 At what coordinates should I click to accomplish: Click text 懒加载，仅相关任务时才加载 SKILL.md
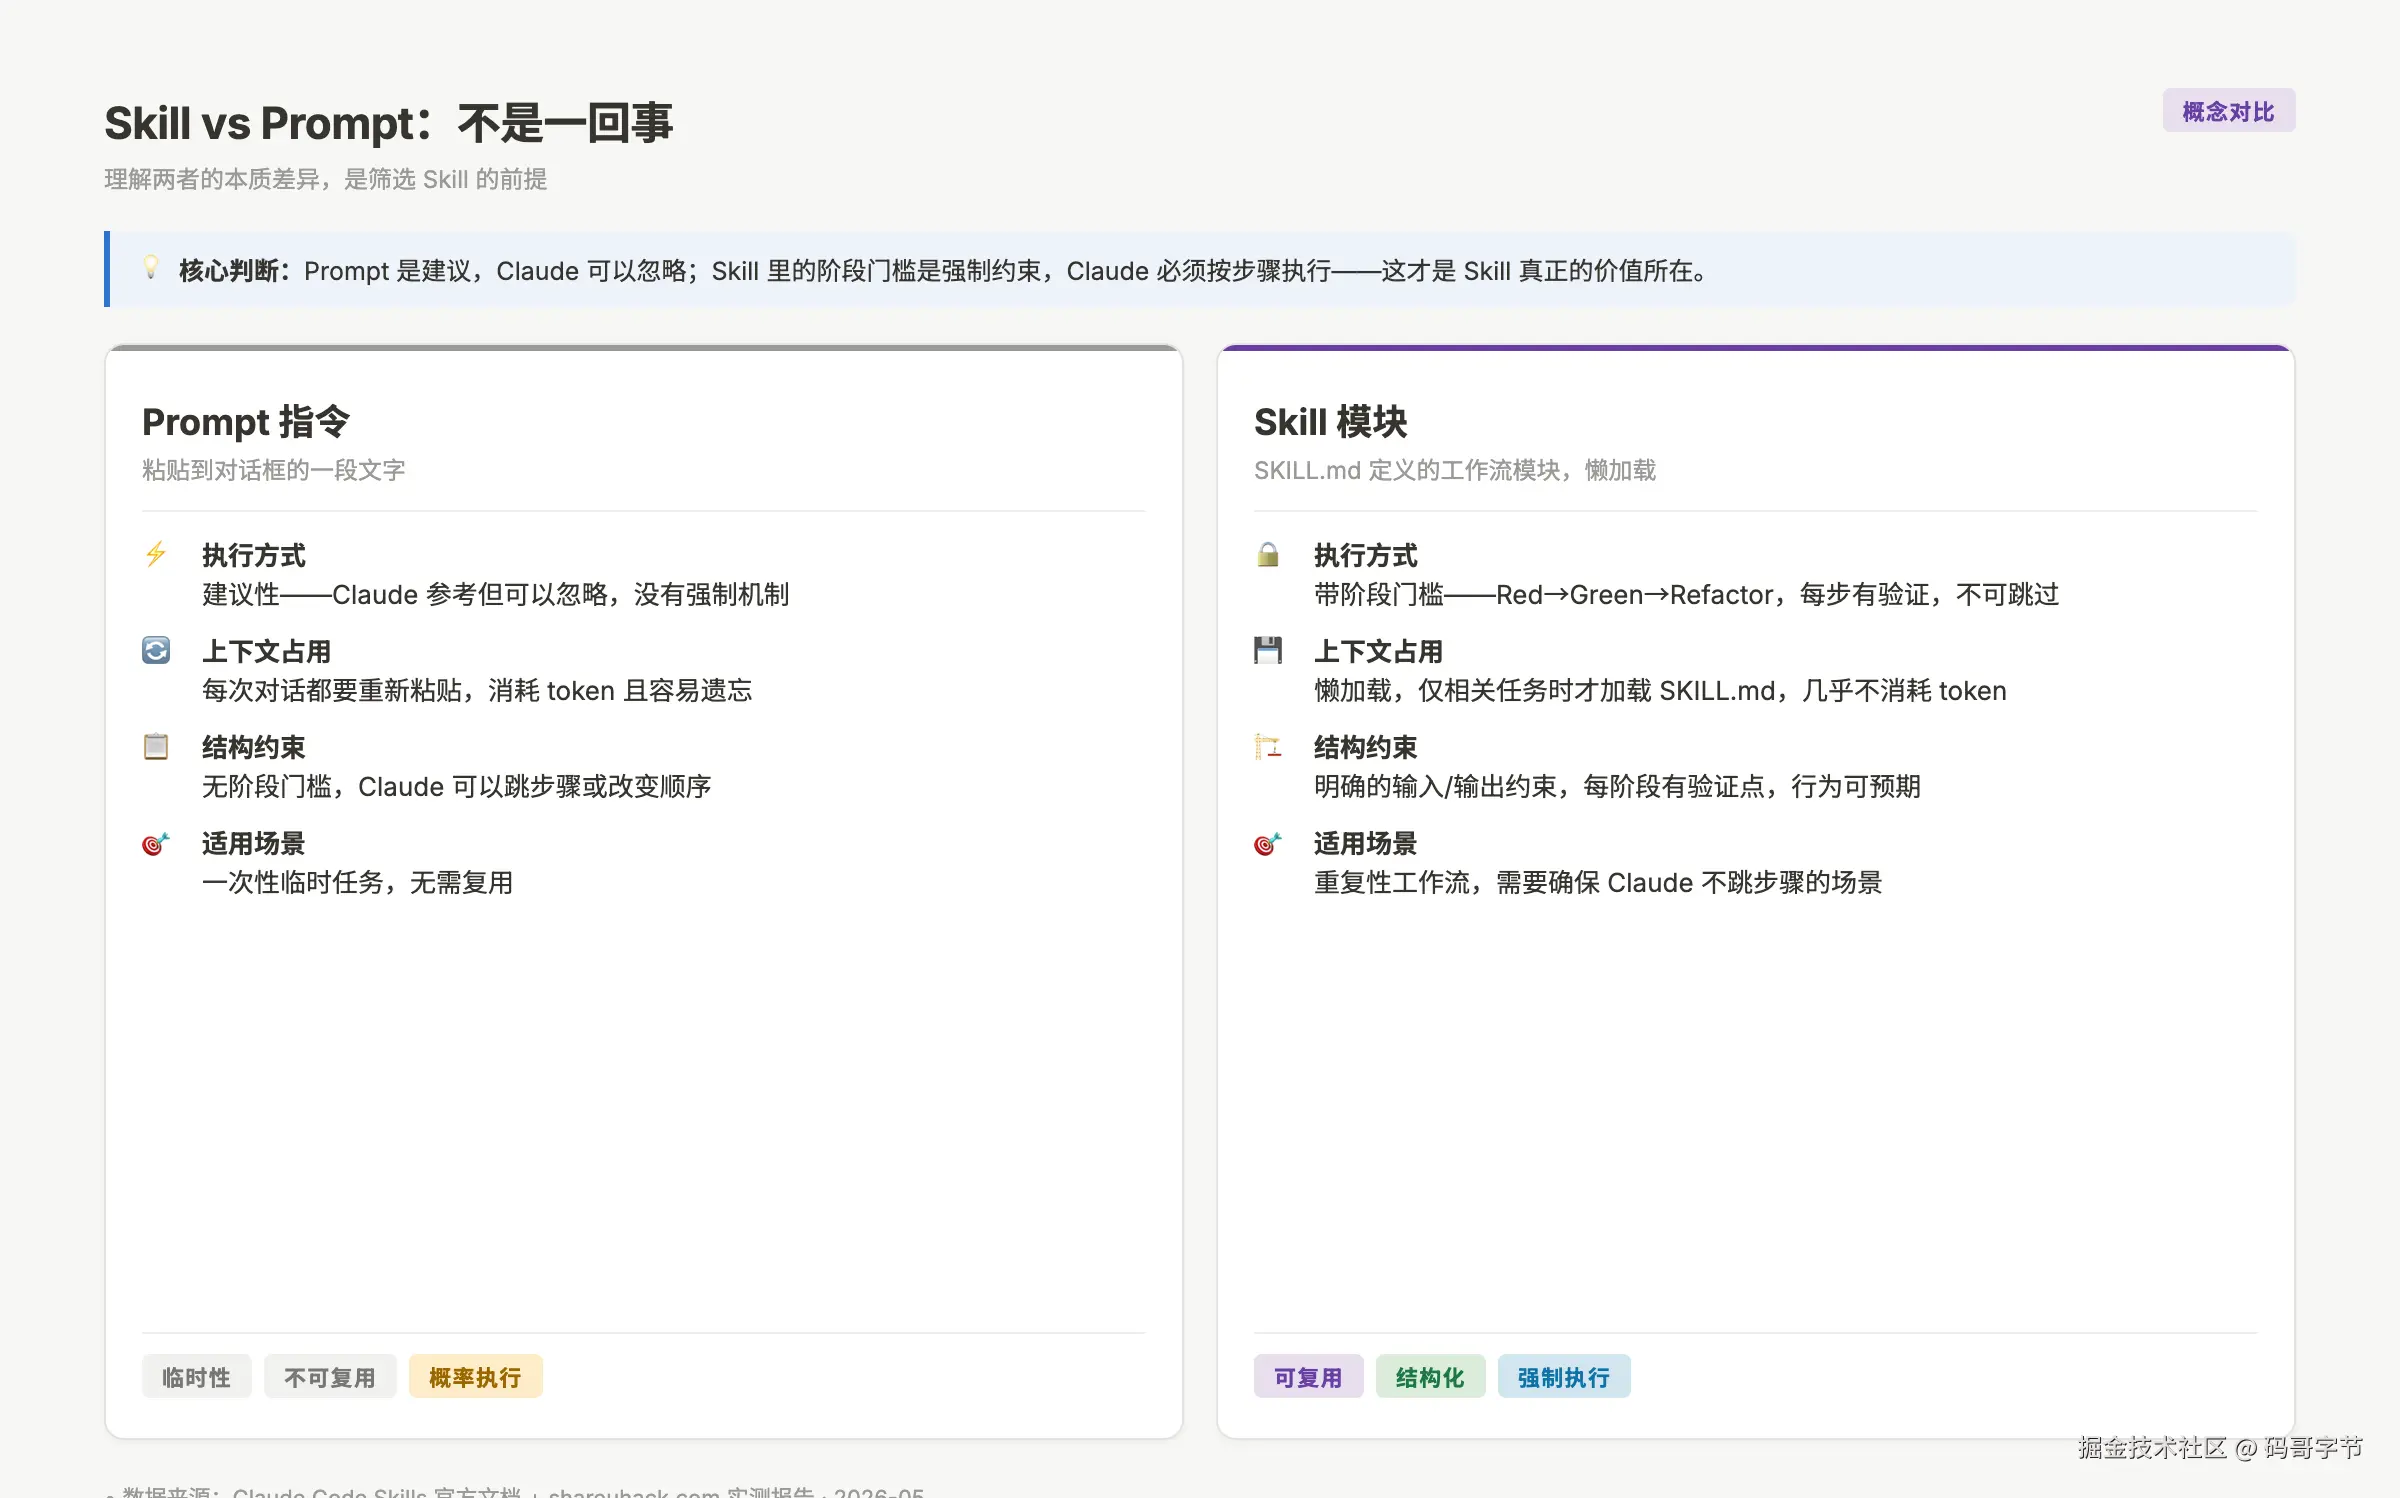click(x=1545, y=690)
